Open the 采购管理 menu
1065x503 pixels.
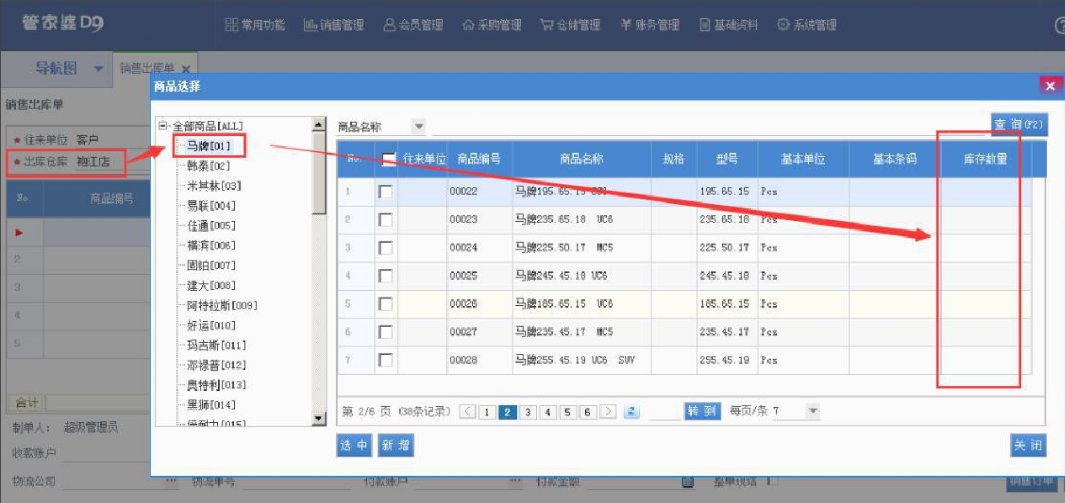click(x=492, y=25)
